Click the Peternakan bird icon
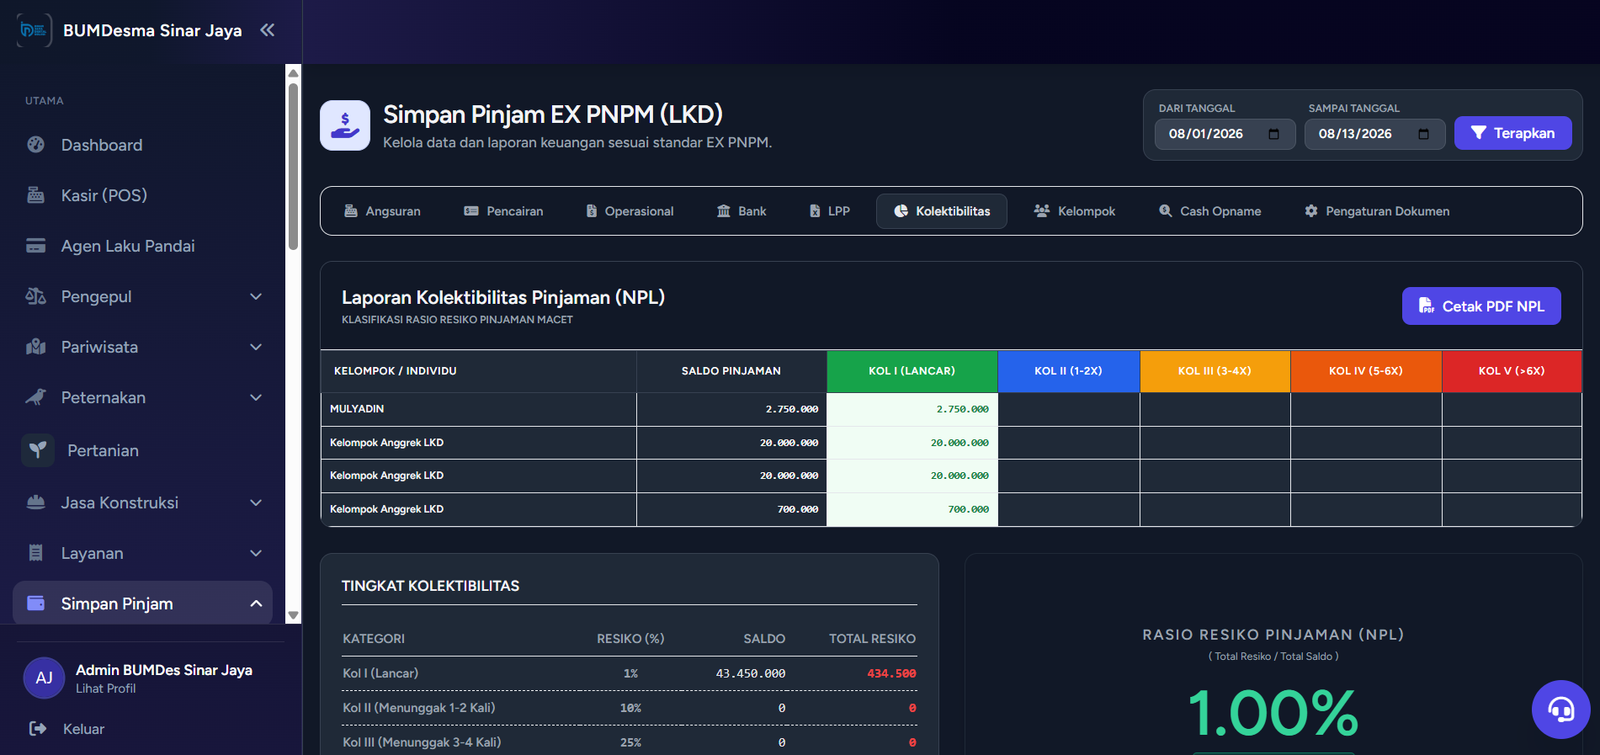Image resolution: width=1600 pixels, height=755 pixels. coord(36,397)
